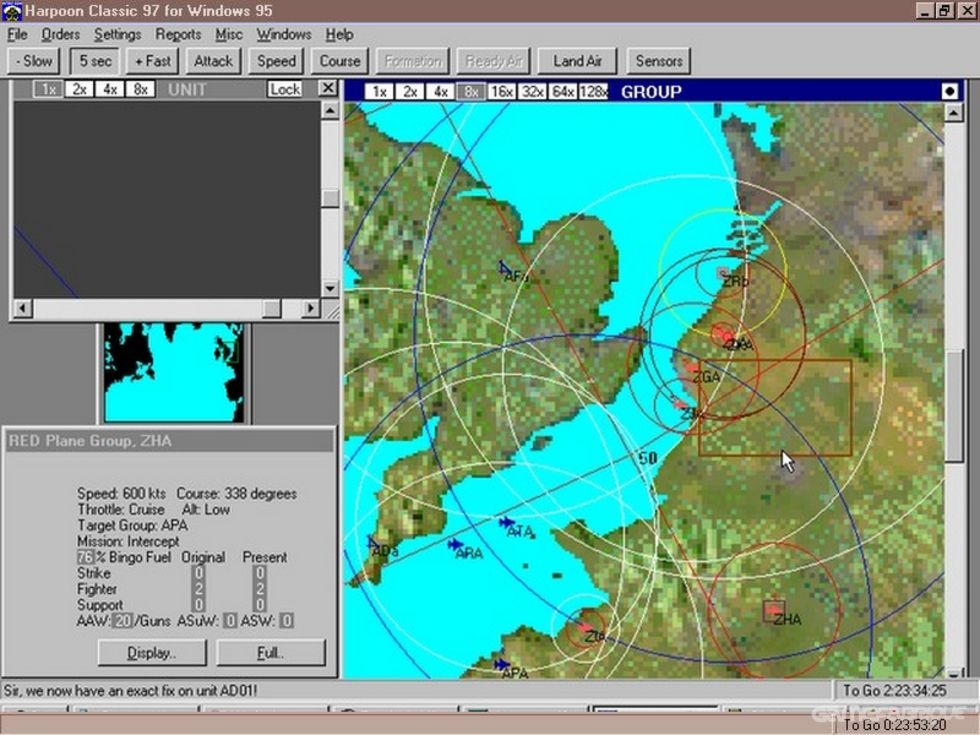Click the 5 sec time compression button
The height and width of the screenshot is (735, 980).
95,61
